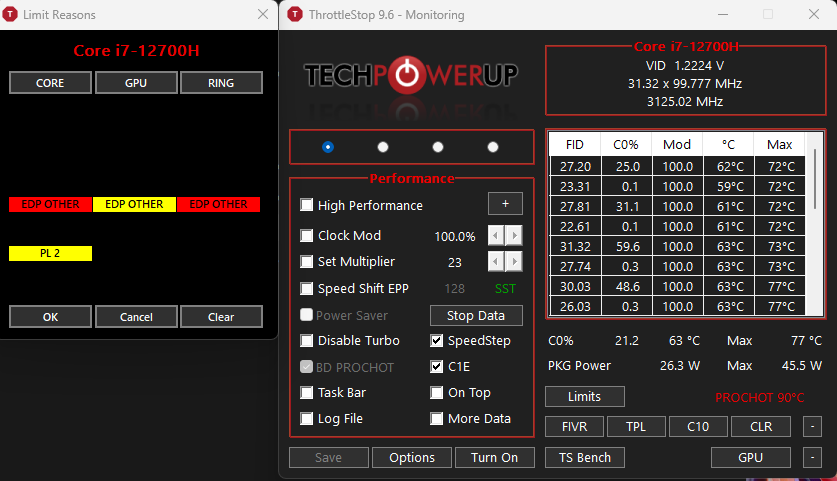This screenshot has width=837, height=481.
Task: Enable the Speed Shift EPP checkbox
Action: coord(306,289)
